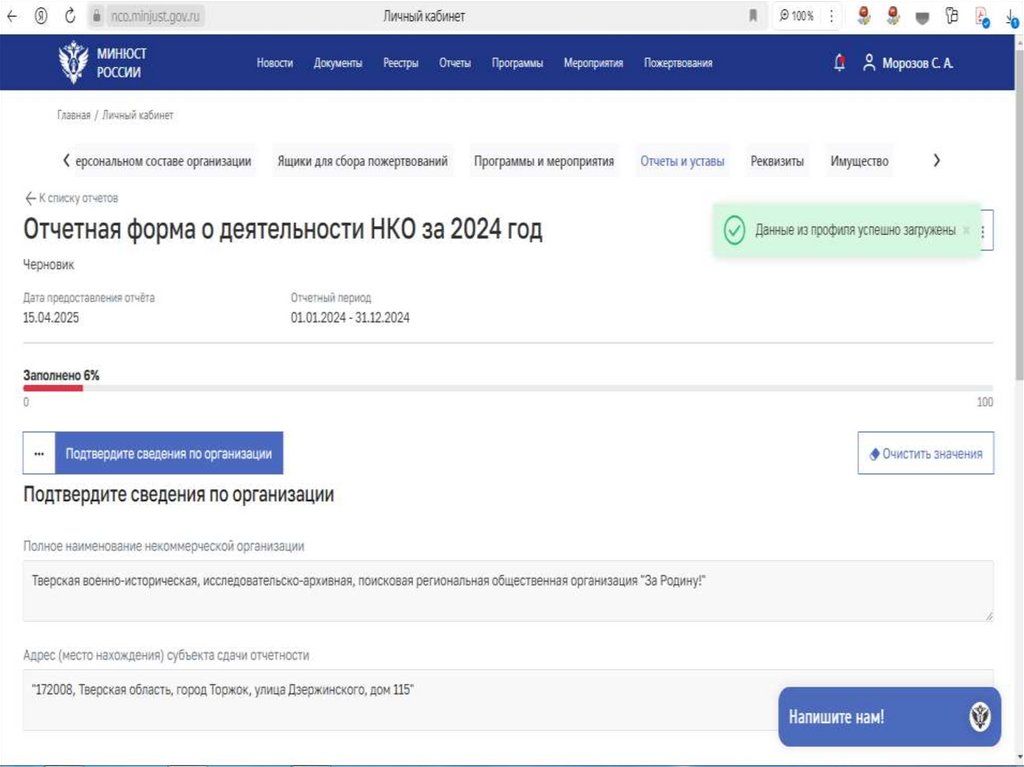
Task: Click the PDF extension icon with checkmark
Action: pyautogui.click(x=982, y=17)
